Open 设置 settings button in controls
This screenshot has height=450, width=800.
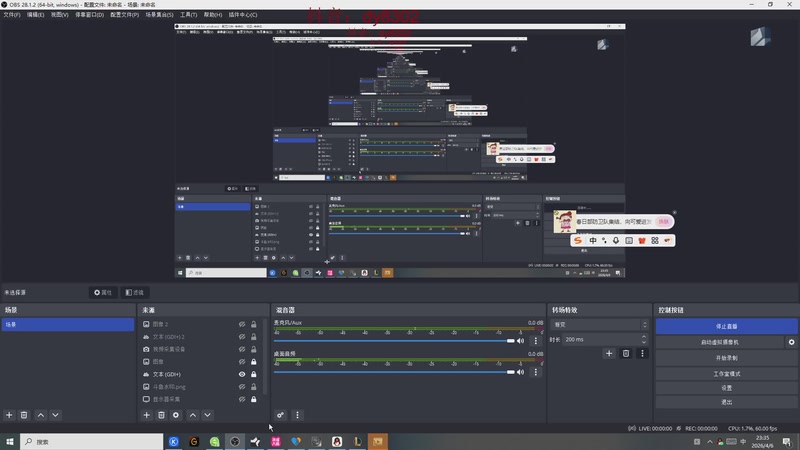727,388
